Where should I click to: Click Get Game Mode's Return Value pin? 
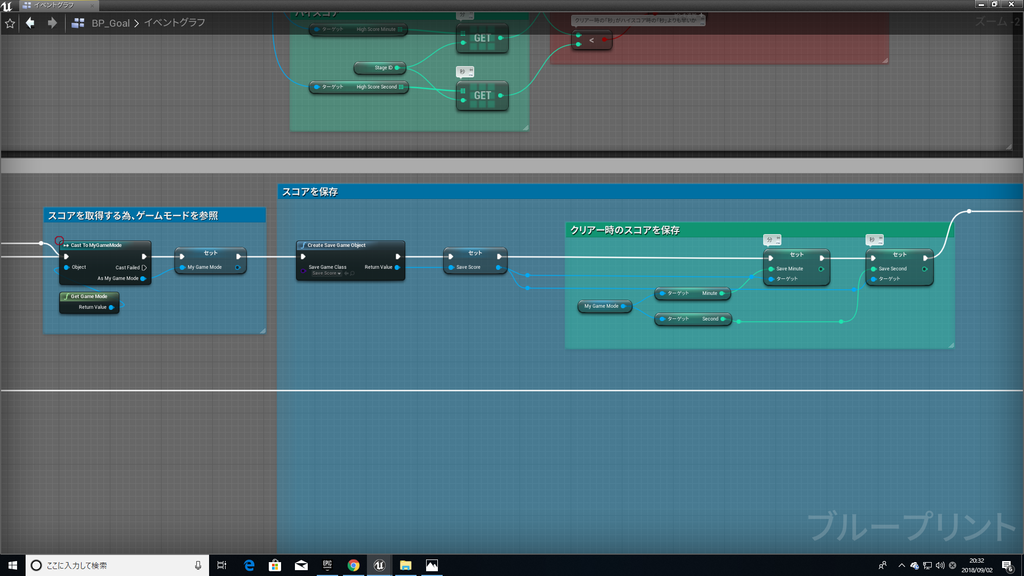112,307
